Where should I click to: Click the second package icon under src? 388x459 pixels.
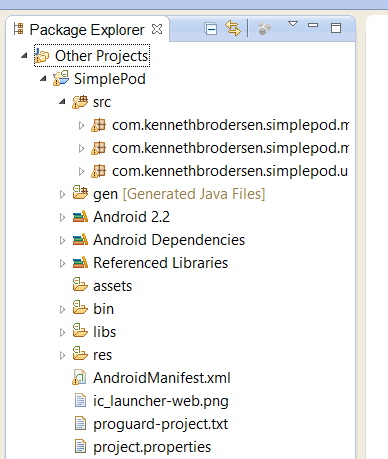[99, 148]
